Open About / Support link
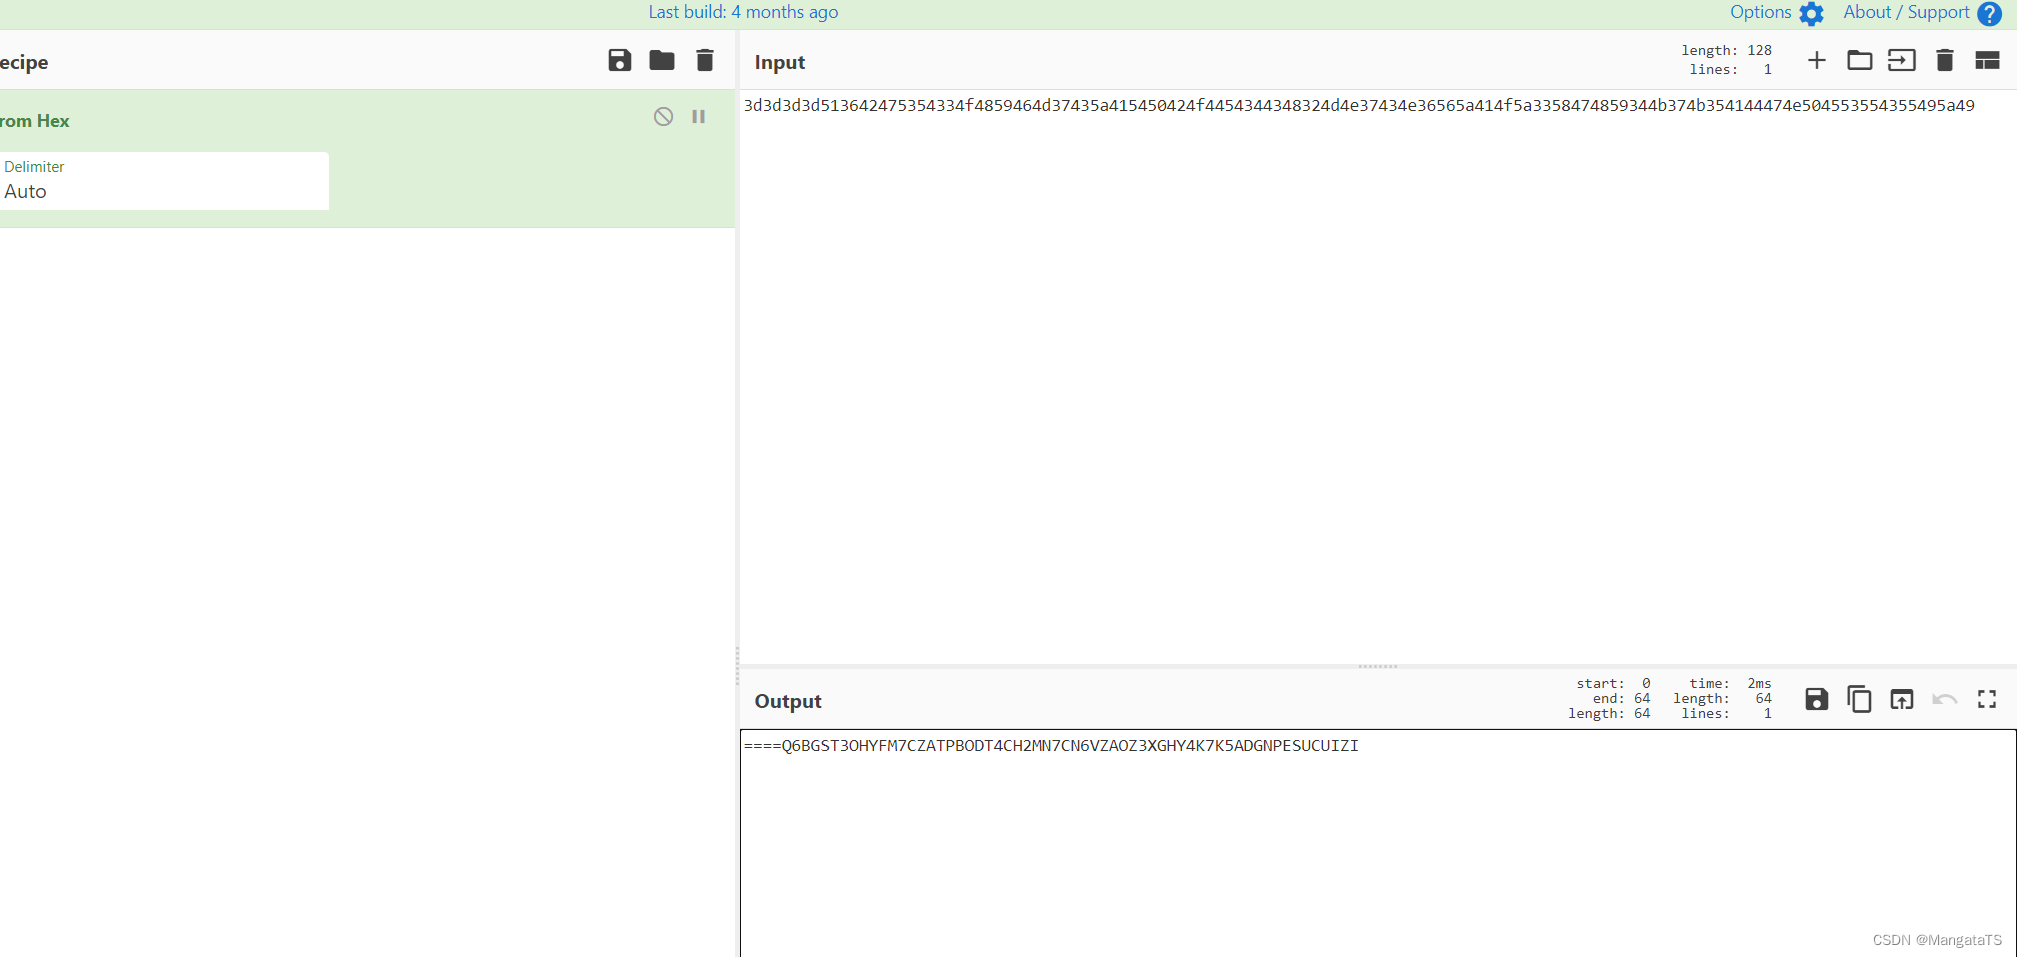The width and height of the screenshot is (2017, 957). (x=1906, y=12)
